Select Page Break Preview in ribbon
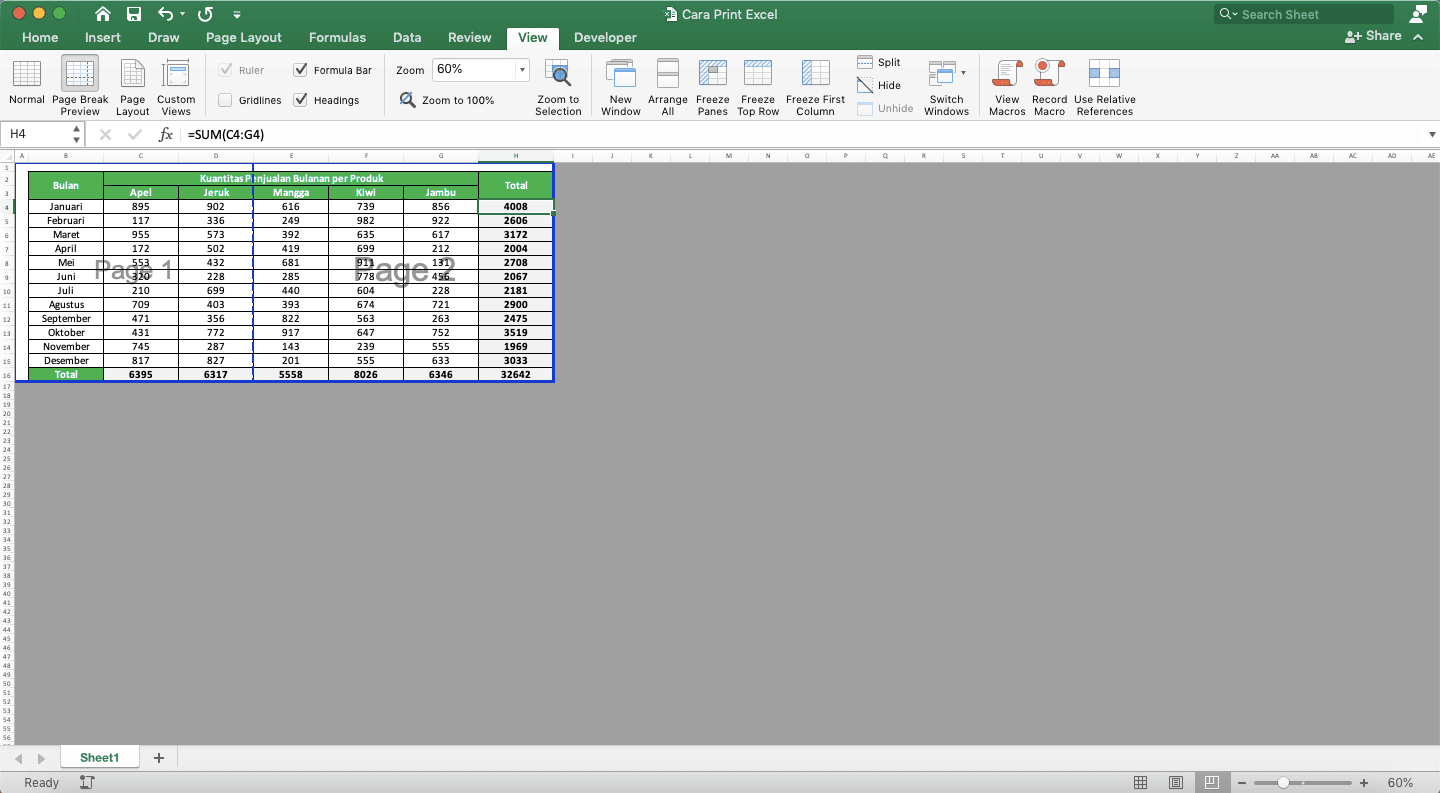 coord(80,86)
